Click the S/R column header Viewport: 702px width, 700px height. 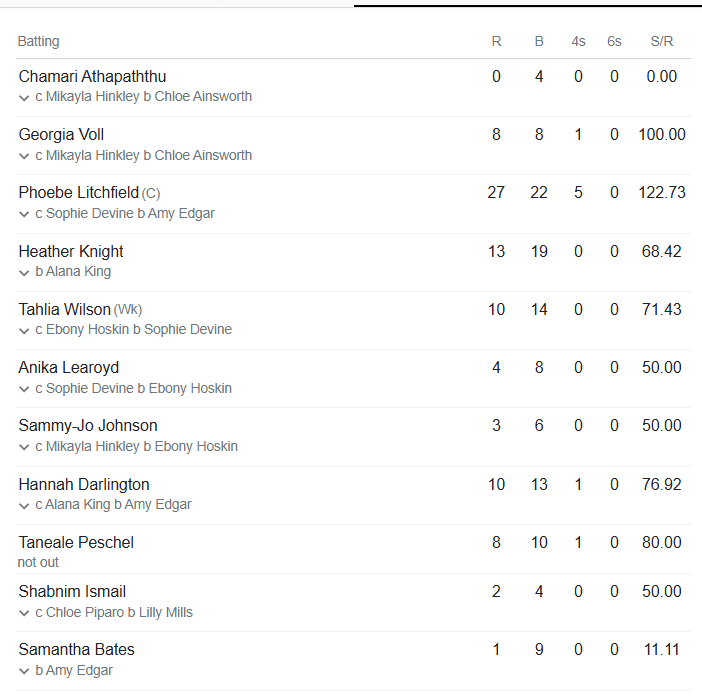tap(662, 41)
